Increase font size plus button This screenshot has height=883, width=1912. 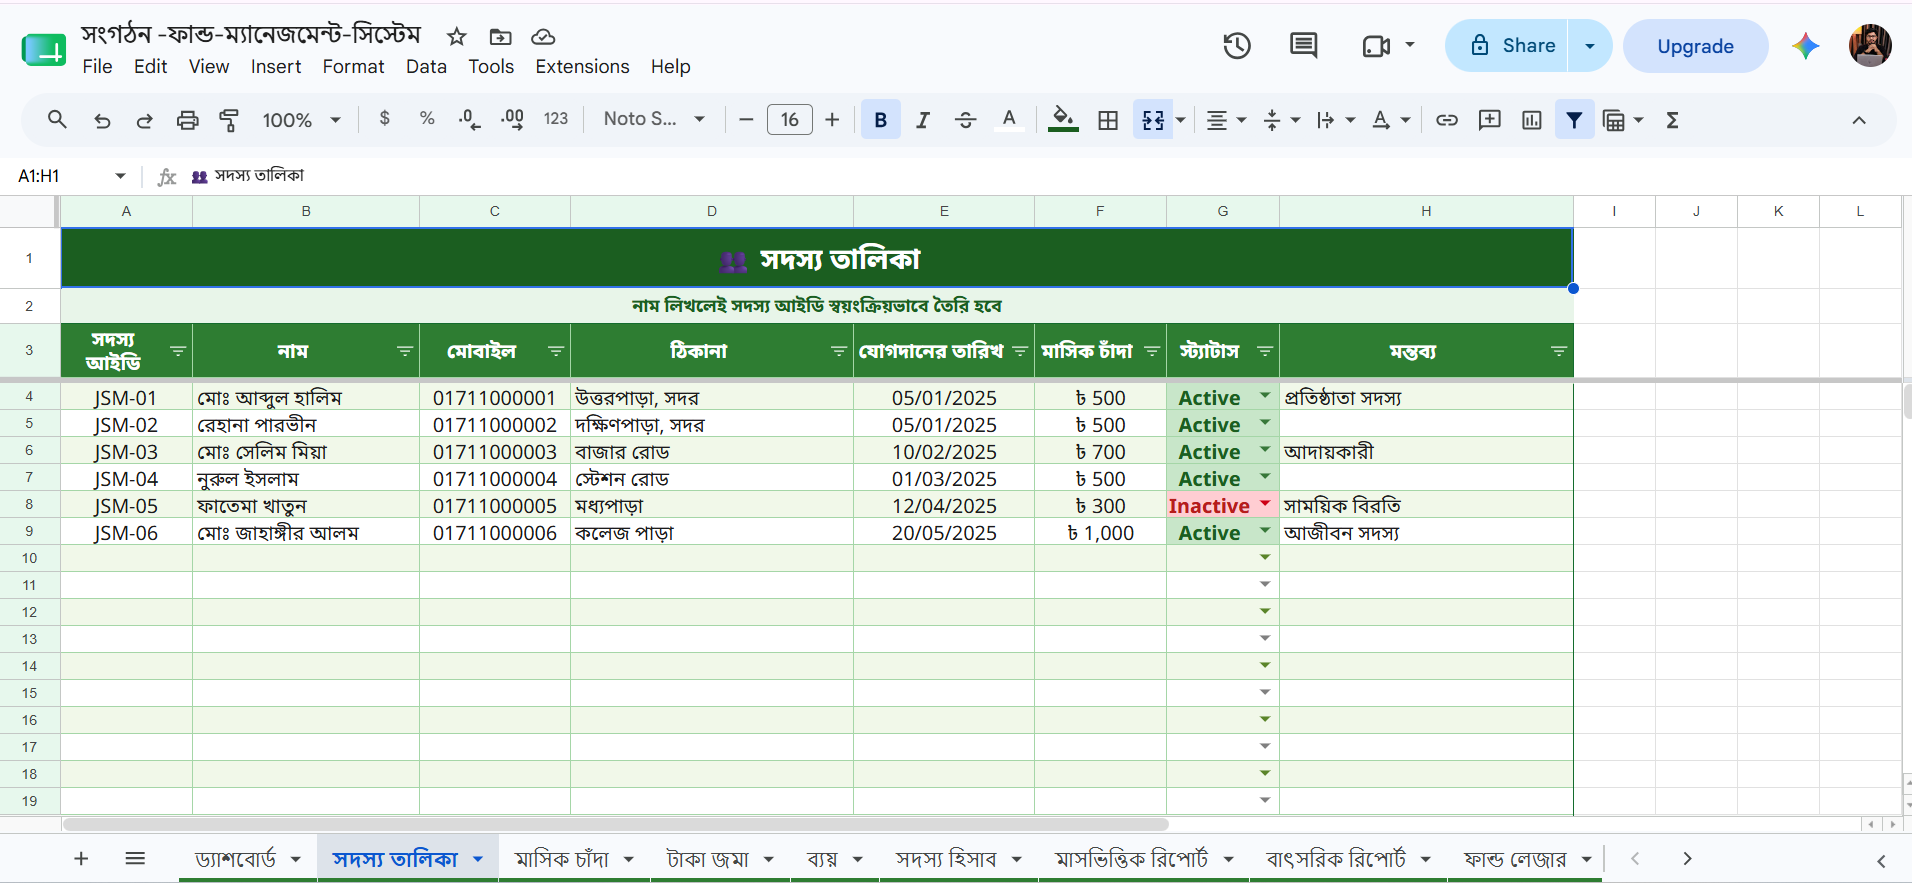coord(832,120)
